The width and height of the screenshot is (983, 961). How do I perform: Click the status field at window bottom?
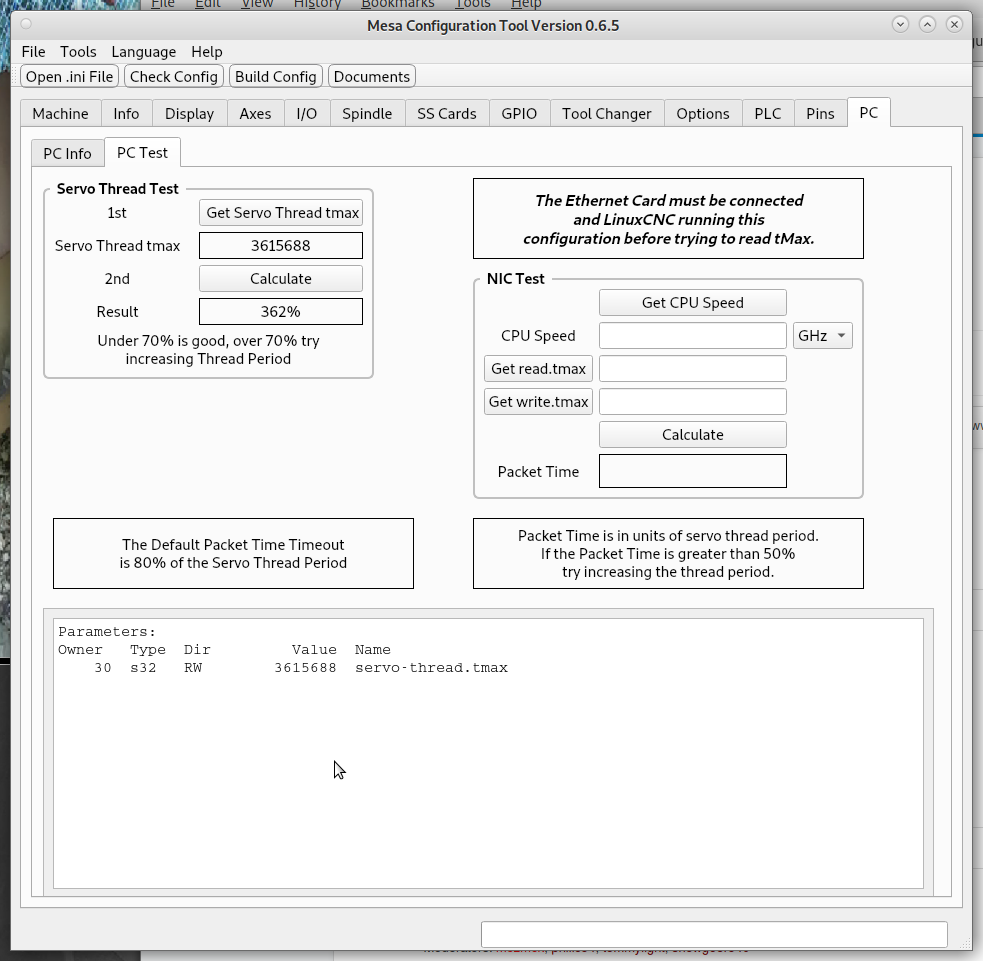click(714, 935)
